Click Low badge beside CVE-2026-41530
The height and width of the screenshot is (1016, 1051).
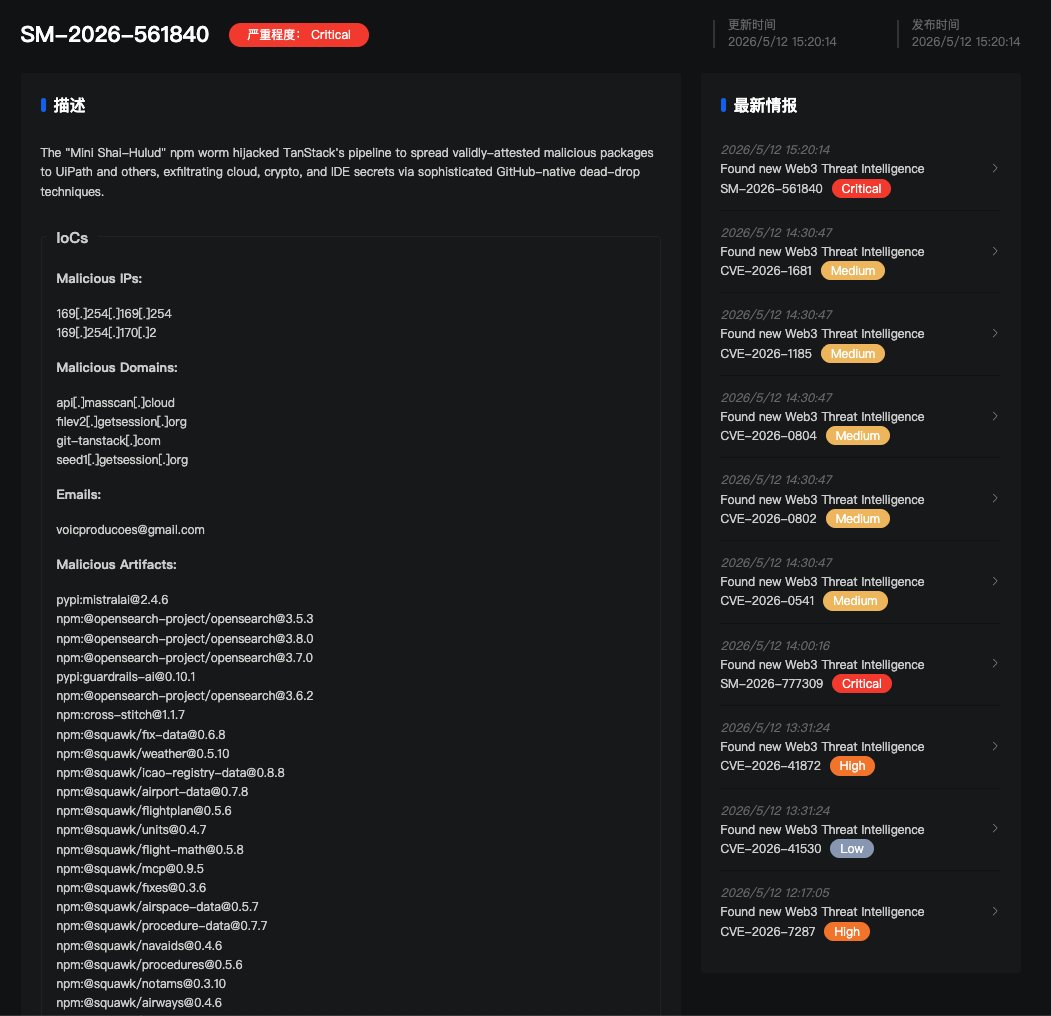pyautogui.click(x=852, y=849)
